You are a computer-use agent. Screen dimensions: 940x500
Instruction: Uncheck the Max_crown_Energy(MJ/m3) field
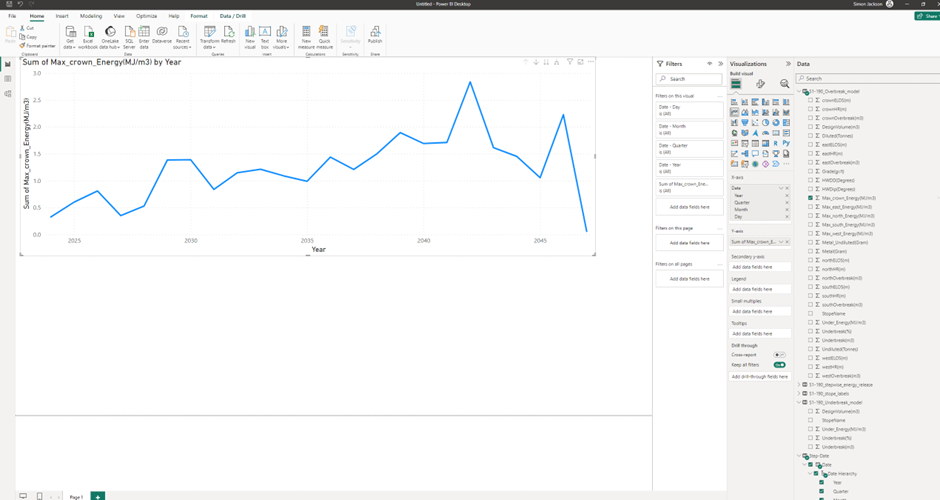point(811,198)
